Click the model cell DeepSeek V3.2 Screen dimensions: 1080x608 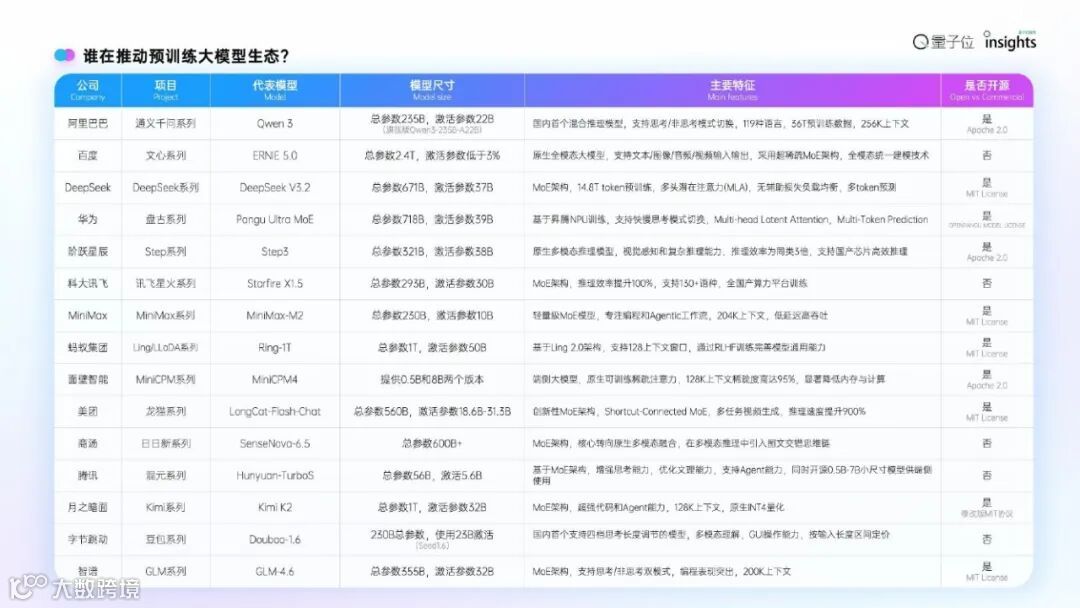pyautogui.click(x=275, y=187)
